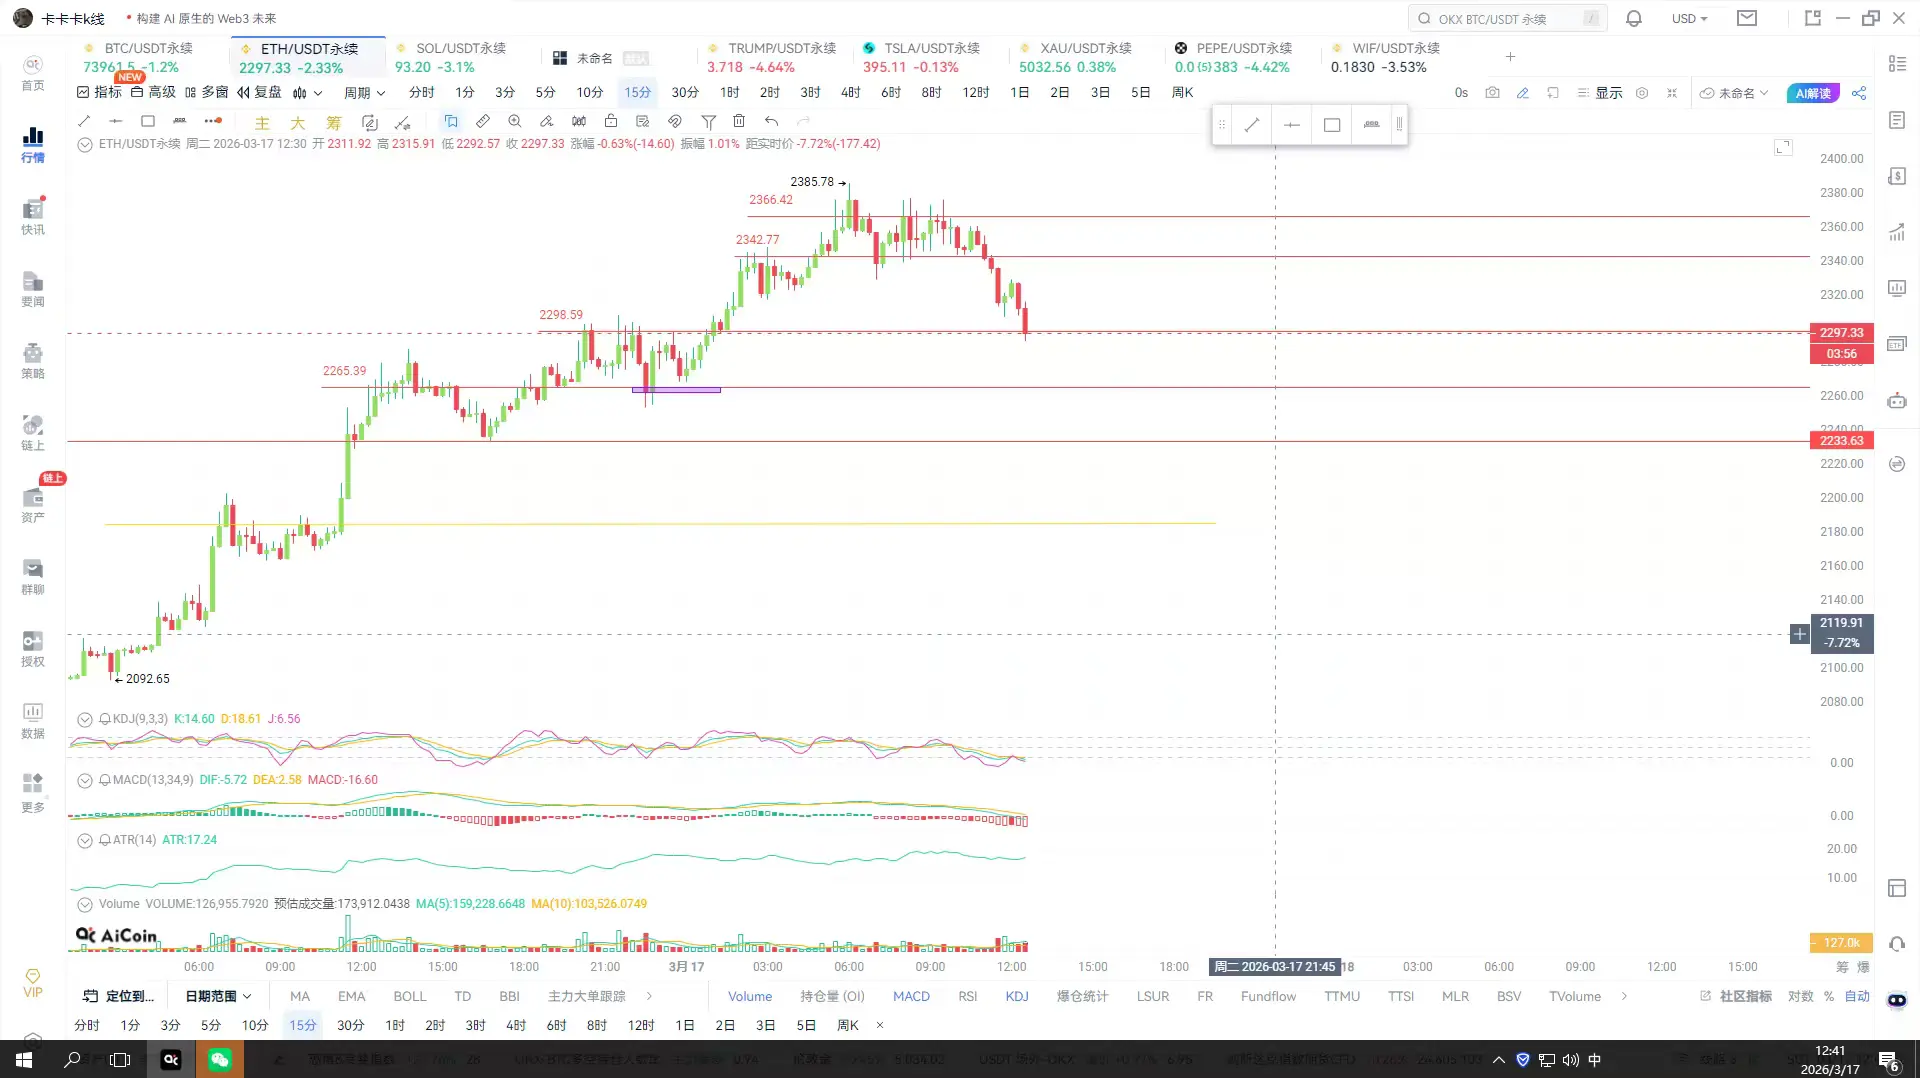Select the trend line drawing tool
Viewport: 1920px width, 1078px height.
pyautogui.click(x=84, y=121)
